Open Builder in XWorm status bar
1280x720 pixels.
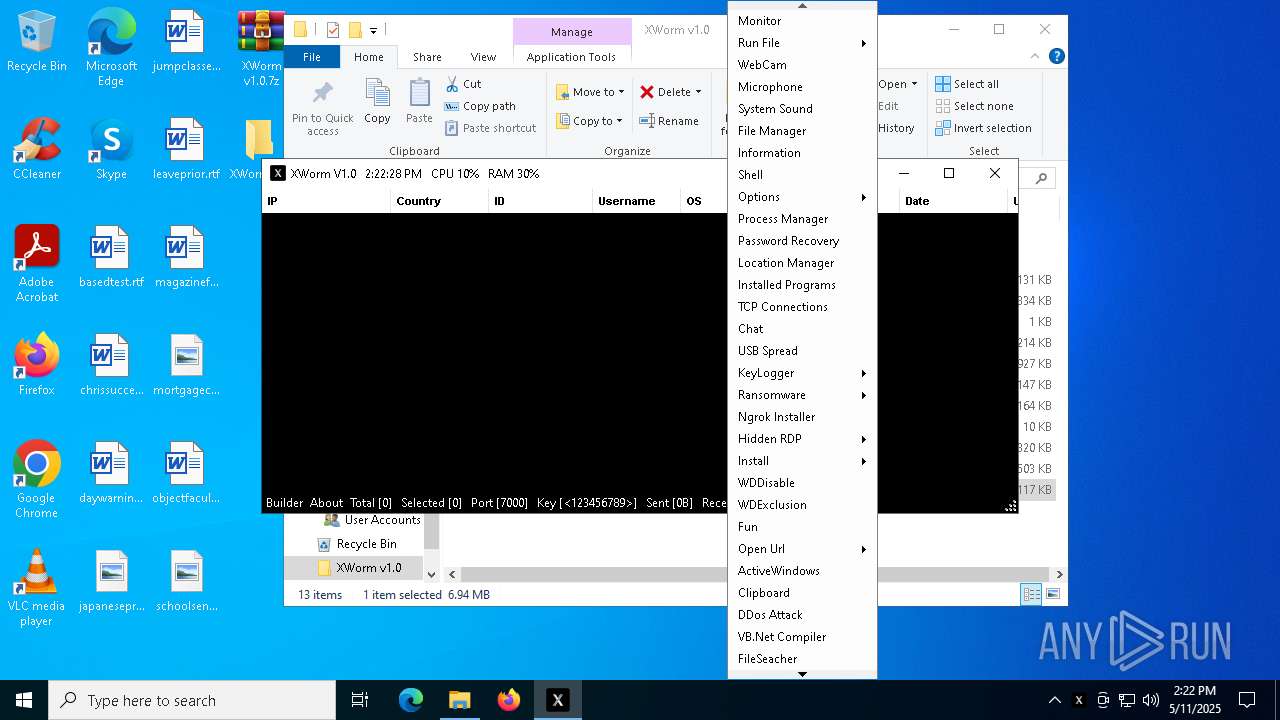point(285,503)
